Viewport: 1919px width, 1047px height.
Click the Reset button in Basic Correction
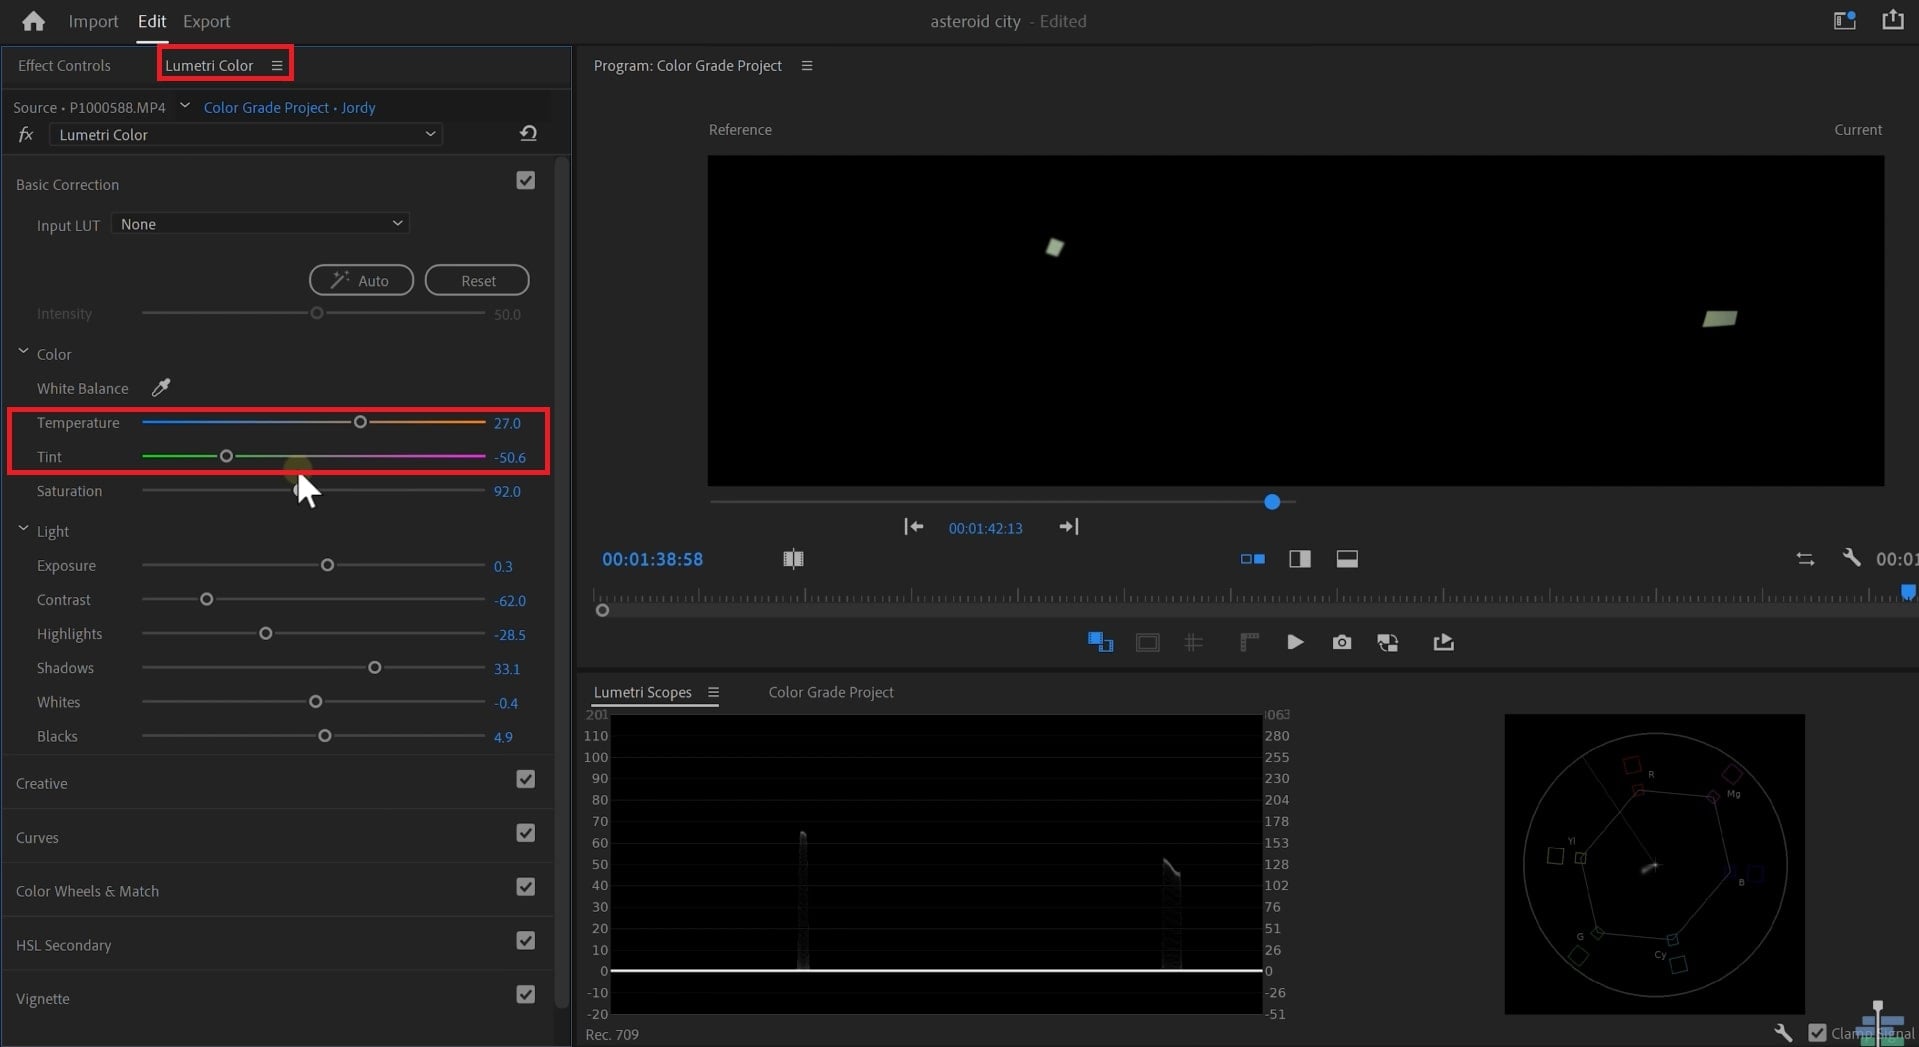click(477, 281)
